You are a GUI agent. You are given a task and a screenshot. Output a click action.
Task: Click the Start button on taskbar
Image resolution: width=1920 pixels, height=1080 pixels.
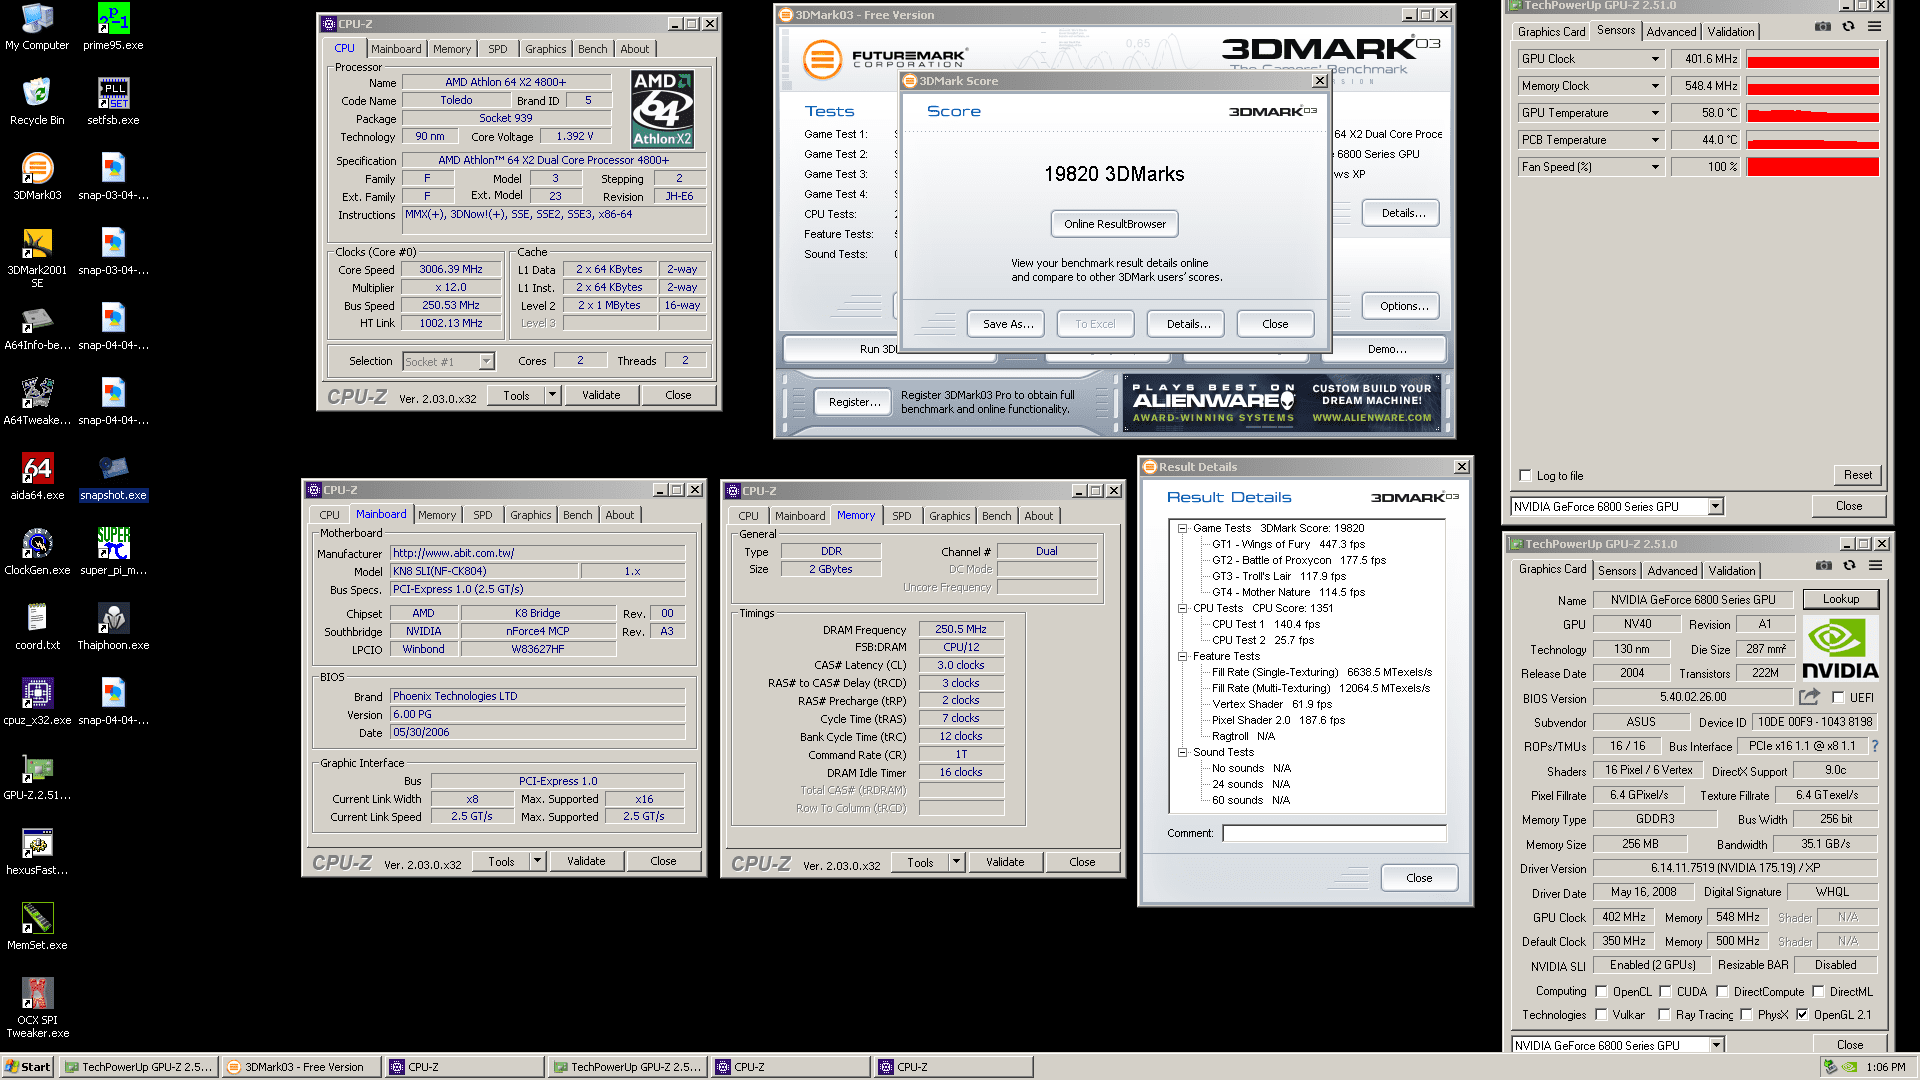[28, 1067]
